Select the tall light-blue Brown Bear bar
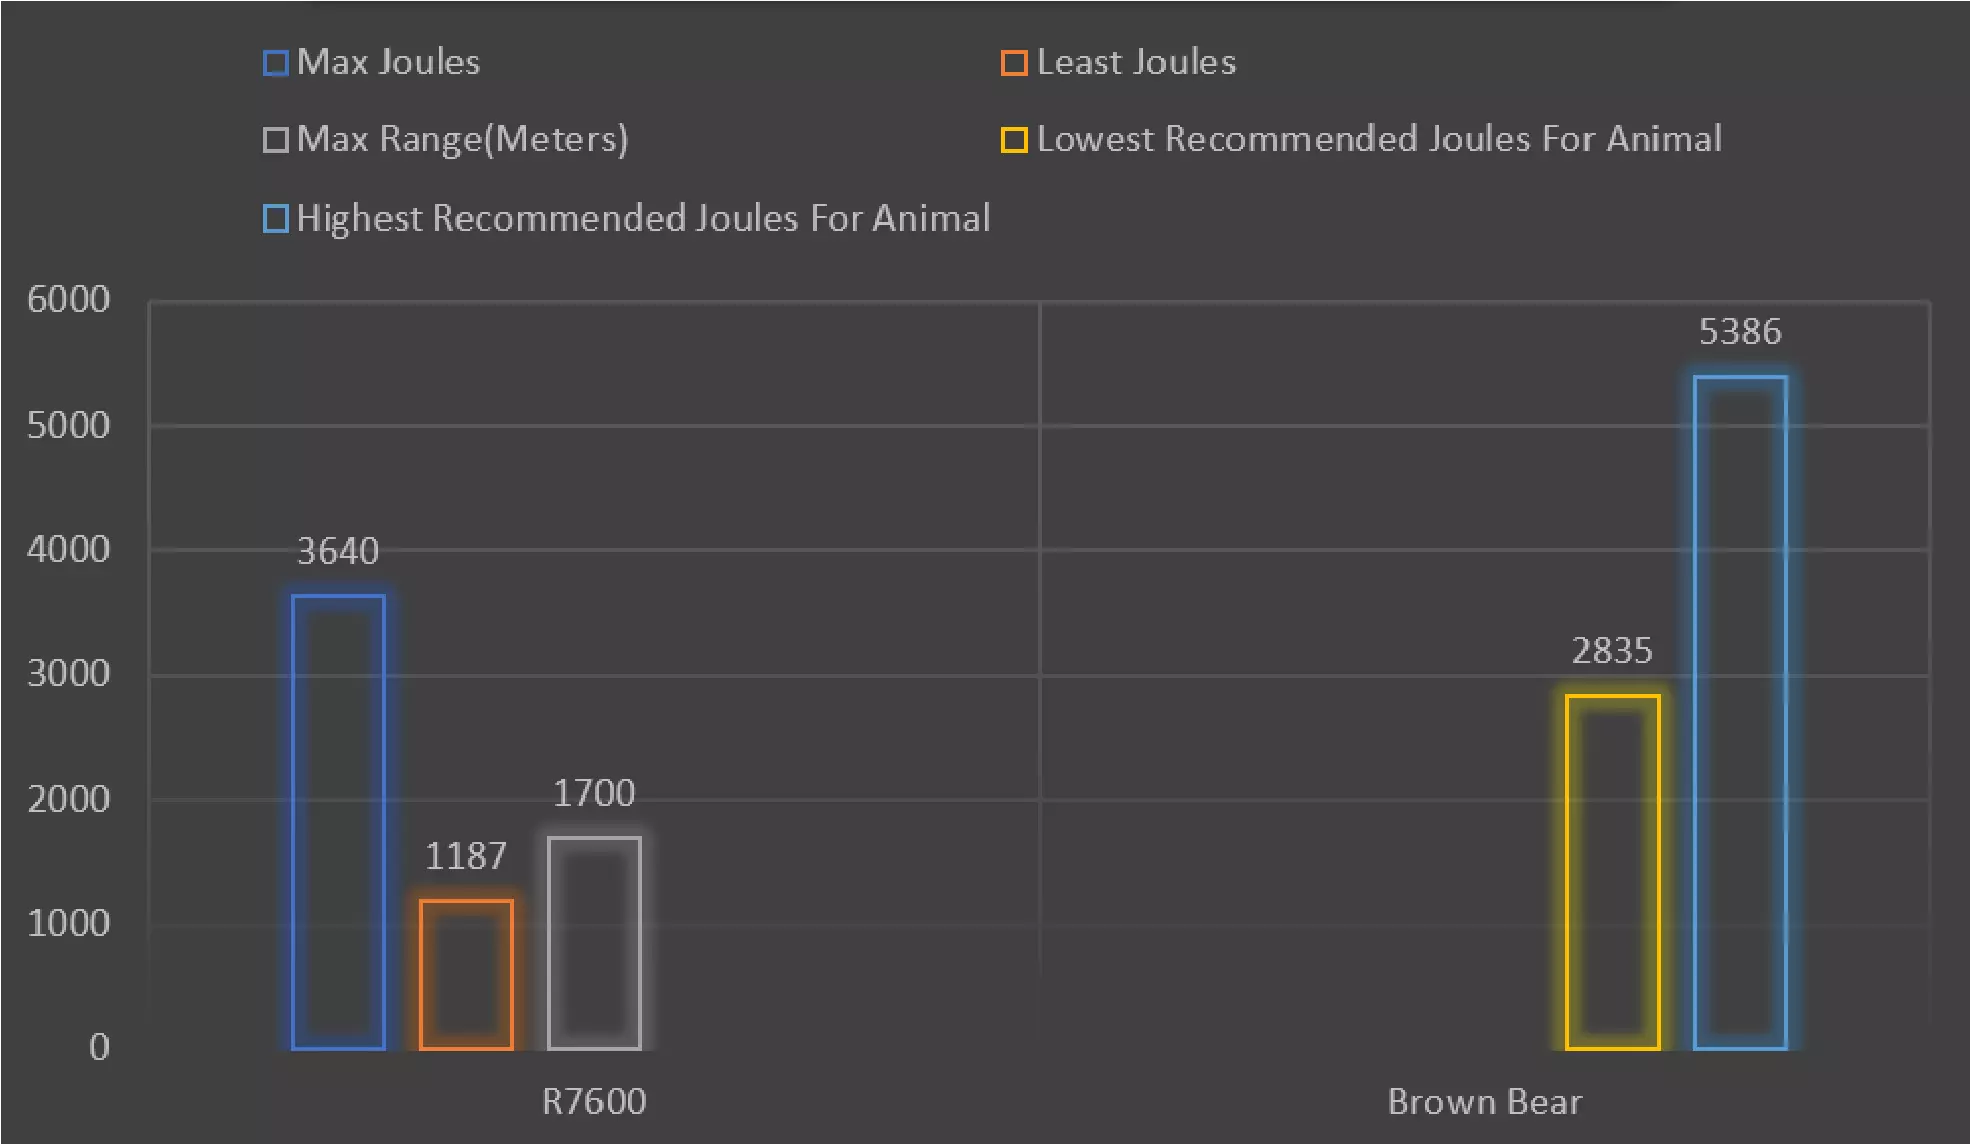 click(x=1740, y=712)
